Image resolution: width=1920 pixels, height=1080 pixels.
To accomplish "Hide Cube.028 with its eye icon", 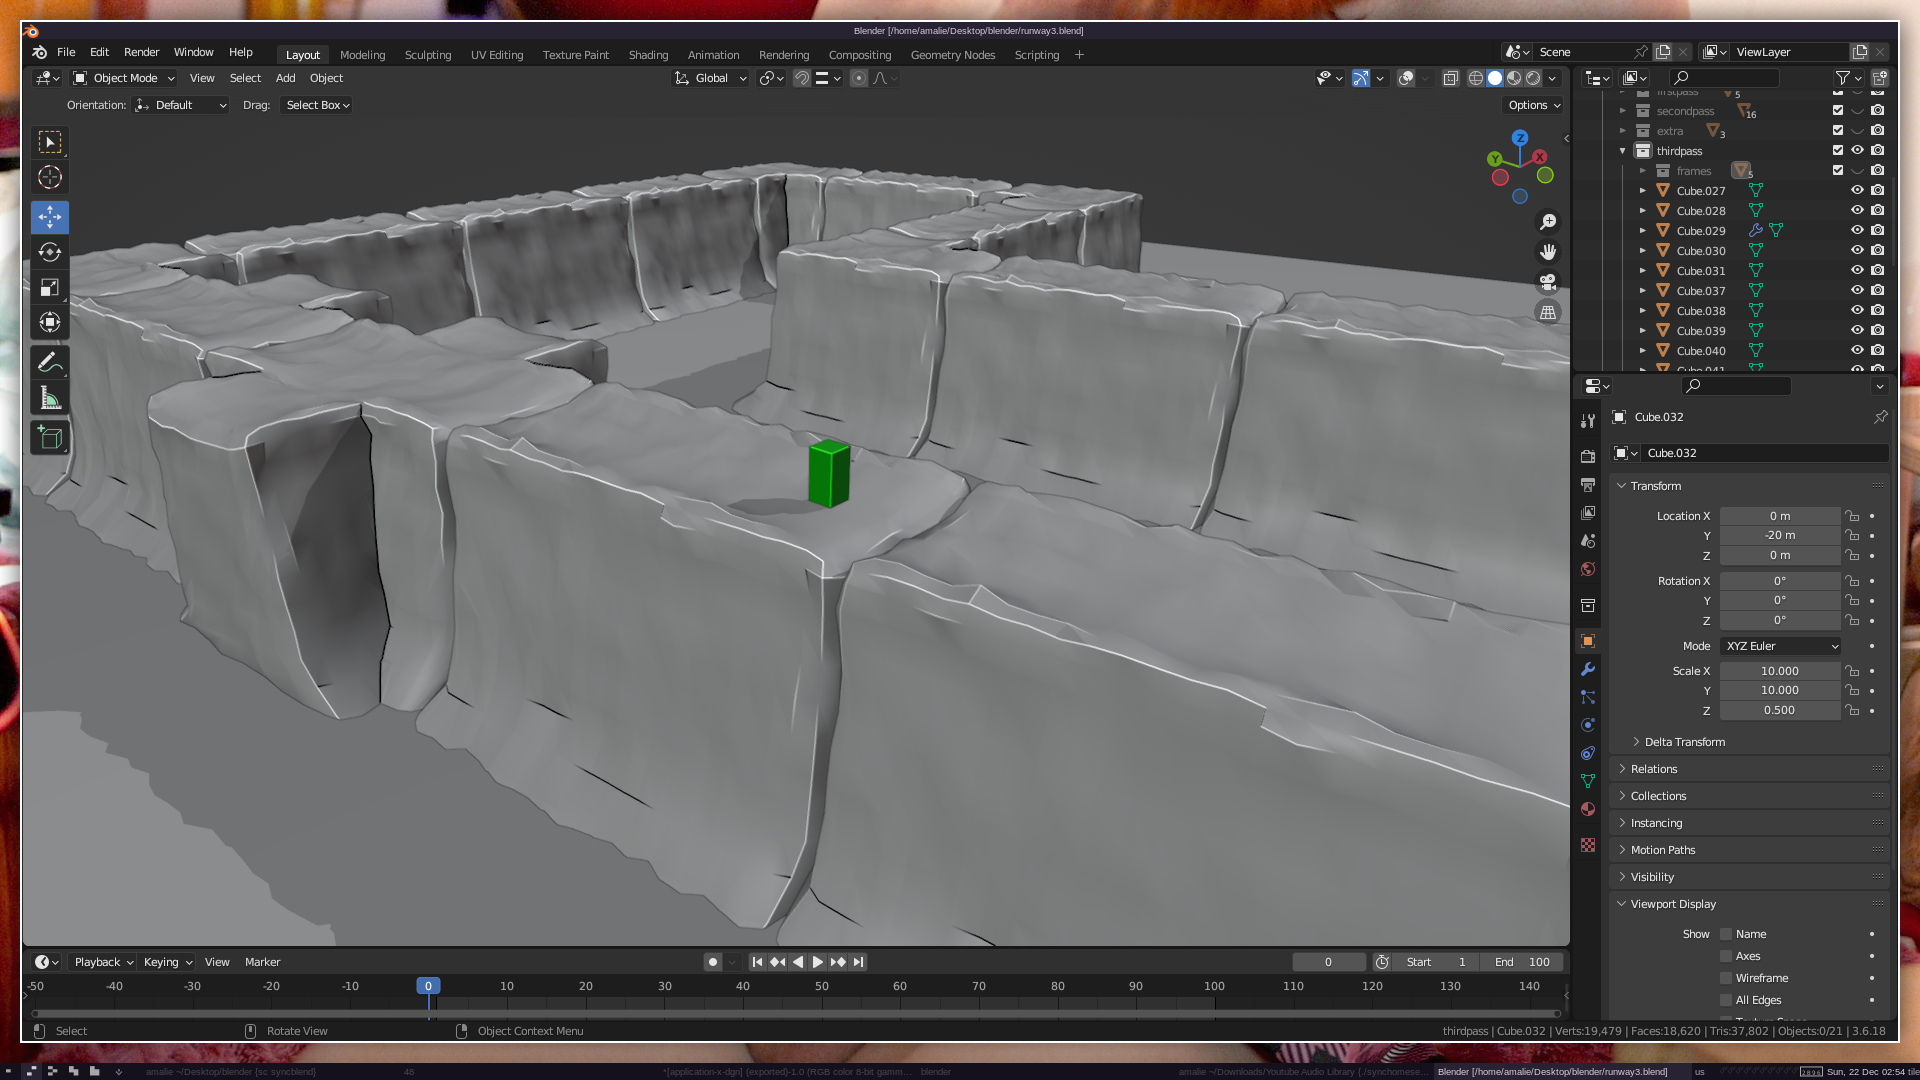I will pos(1857,210).
